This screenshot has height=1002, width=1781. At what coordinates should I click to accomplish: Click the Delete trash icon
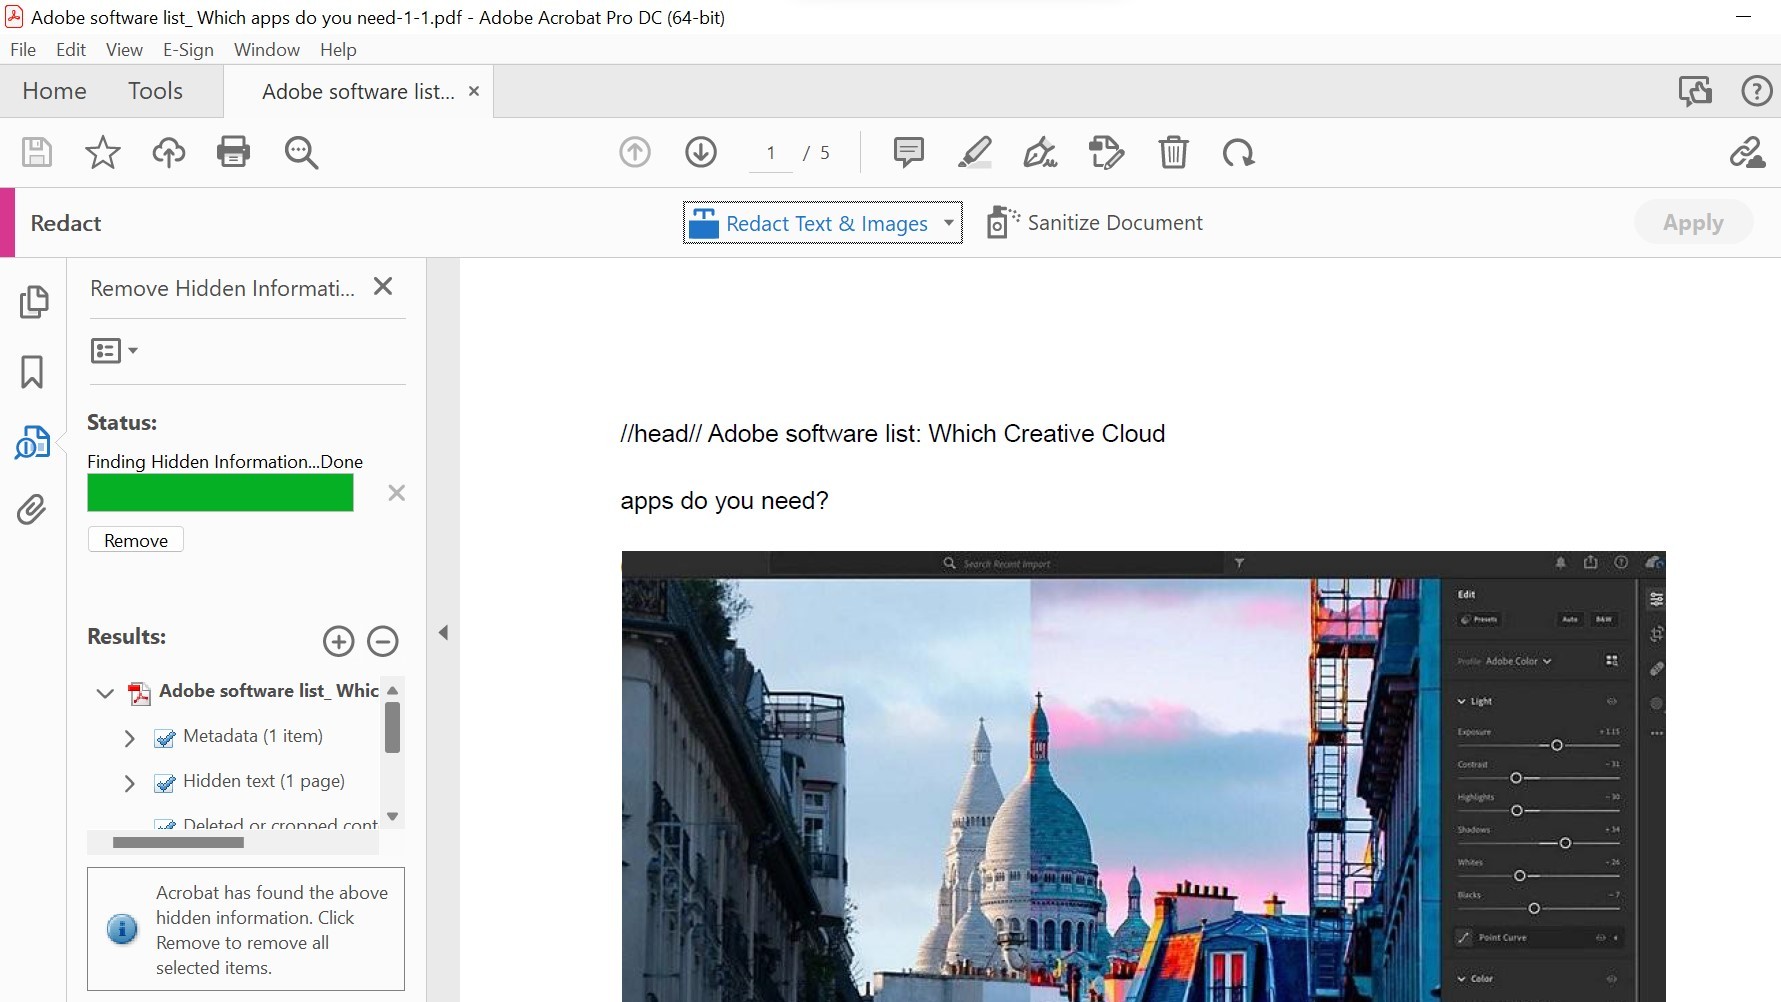coord(1173,152)
